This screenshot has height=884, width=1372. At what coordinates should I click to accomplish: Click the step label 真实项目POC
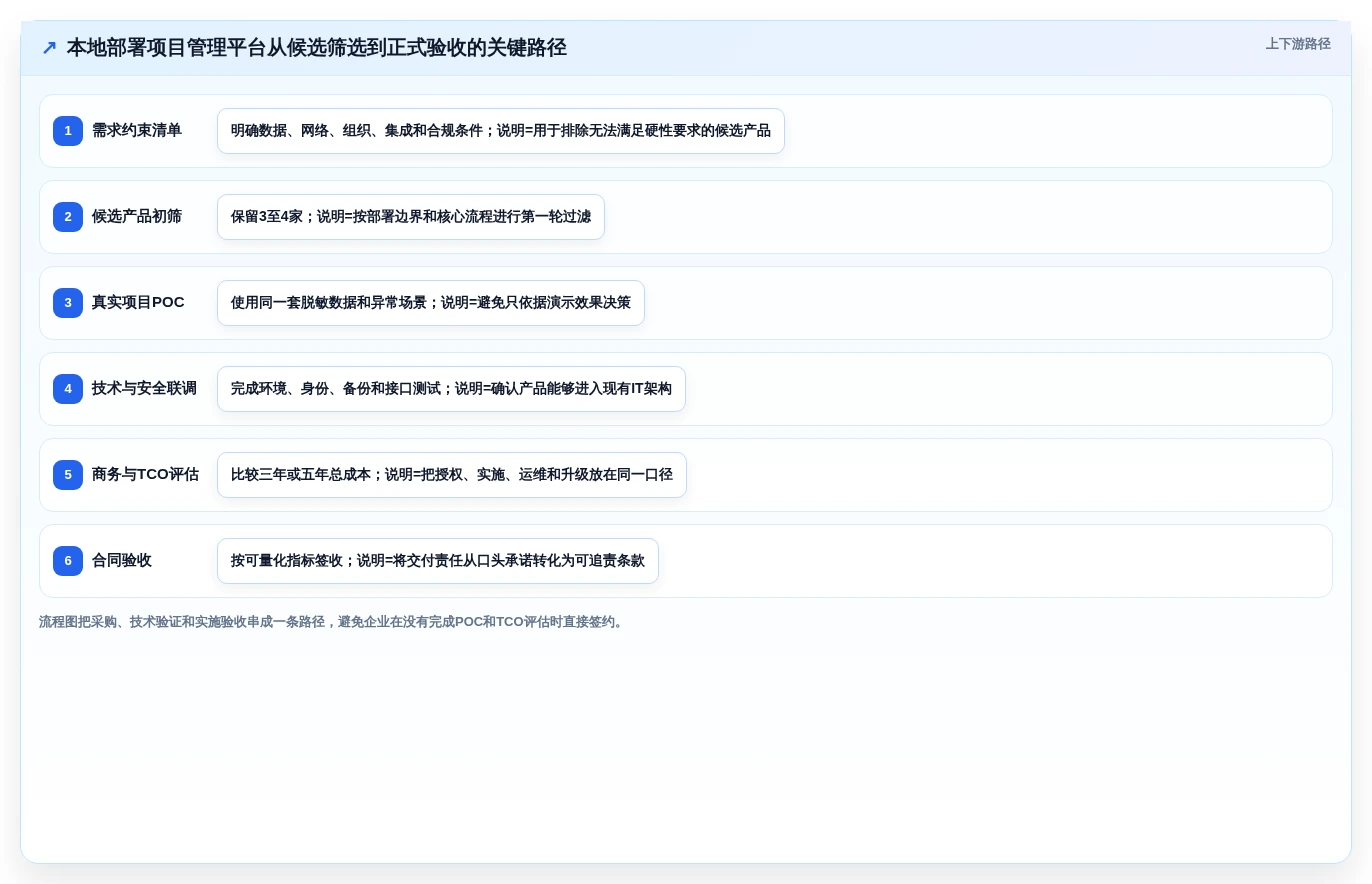pyautogui.click(x=138, y=303)
